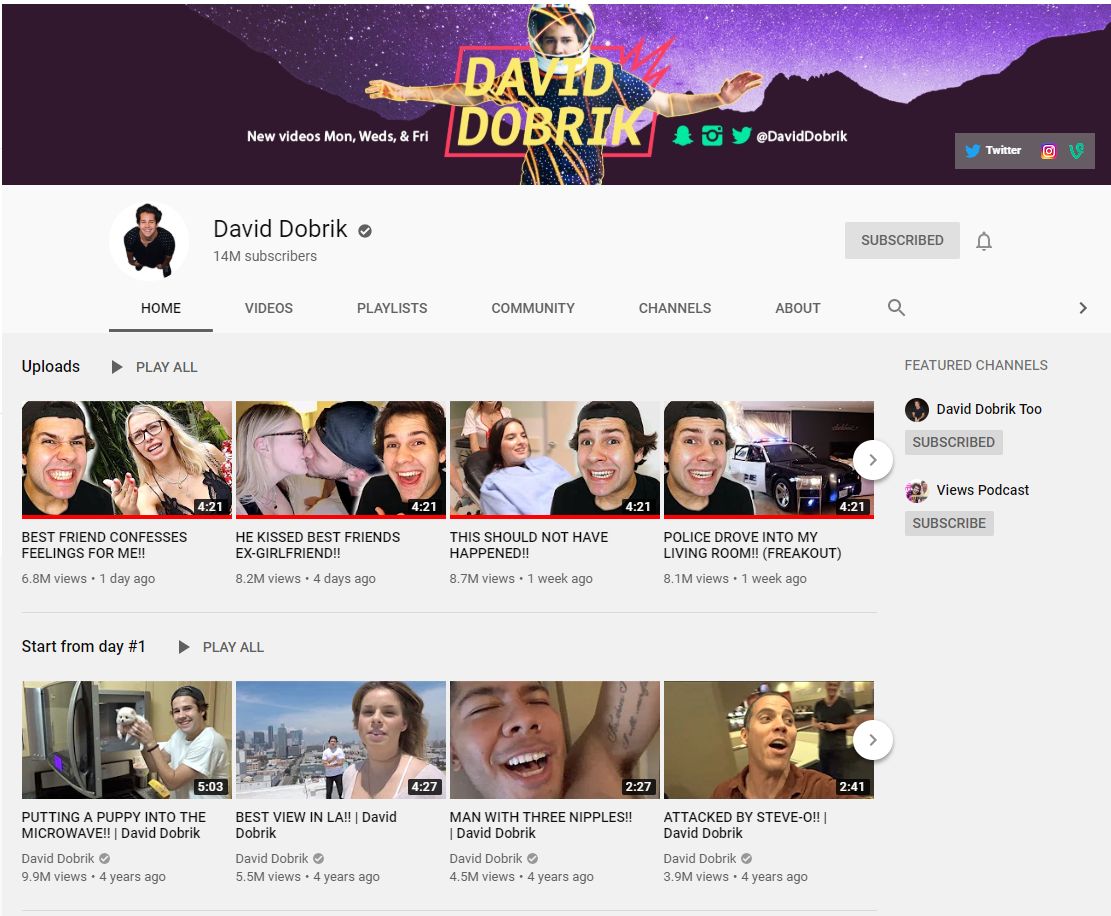Open BEST FRIEND CONFESSES FEELINGS video thumbnail
This screenshot has width=1111, height=916.
127,459
